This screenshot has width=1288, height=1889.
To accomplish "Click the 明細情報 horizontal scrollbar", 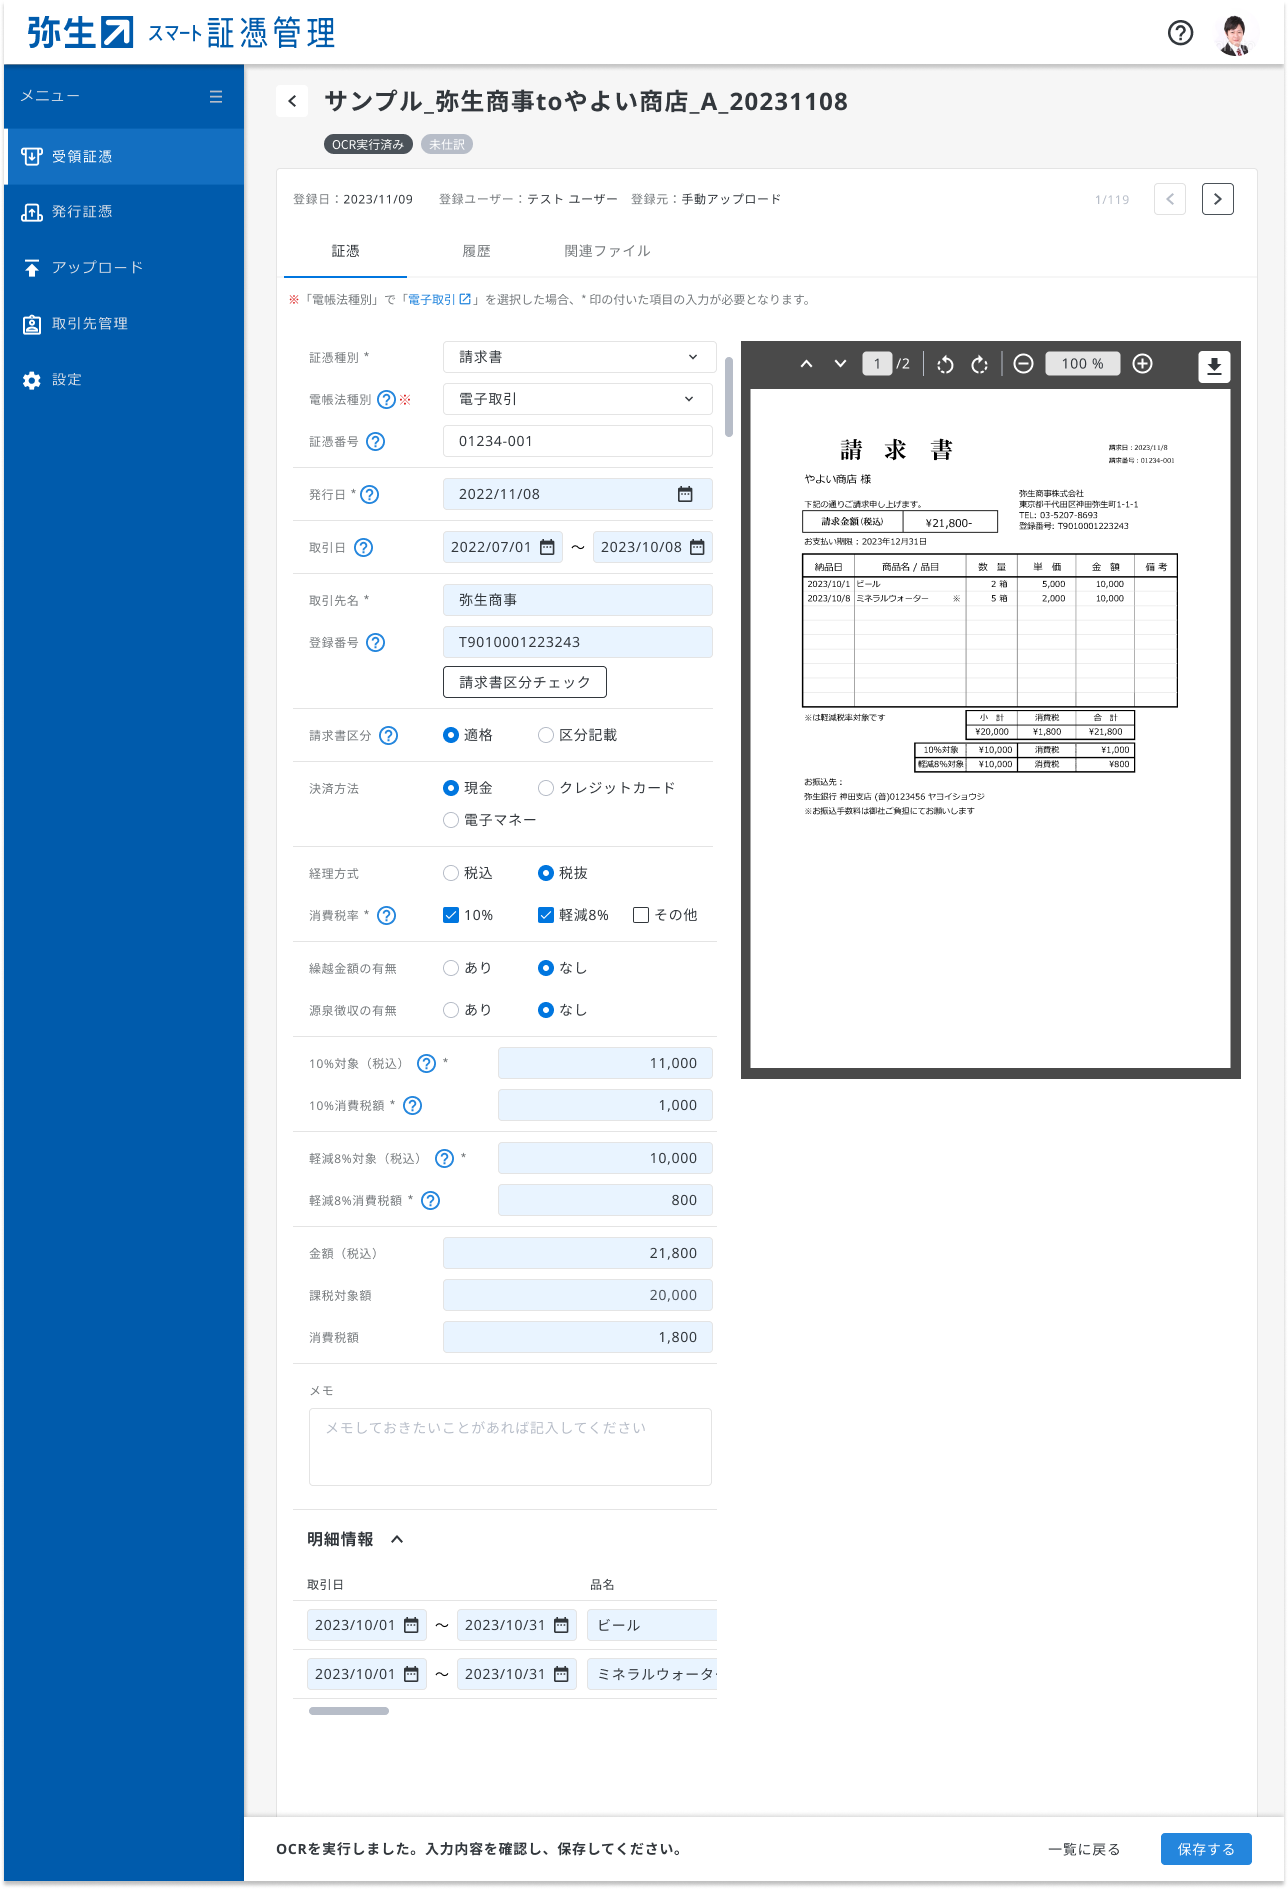I will pyautogui.click(x=349, y=1711).
